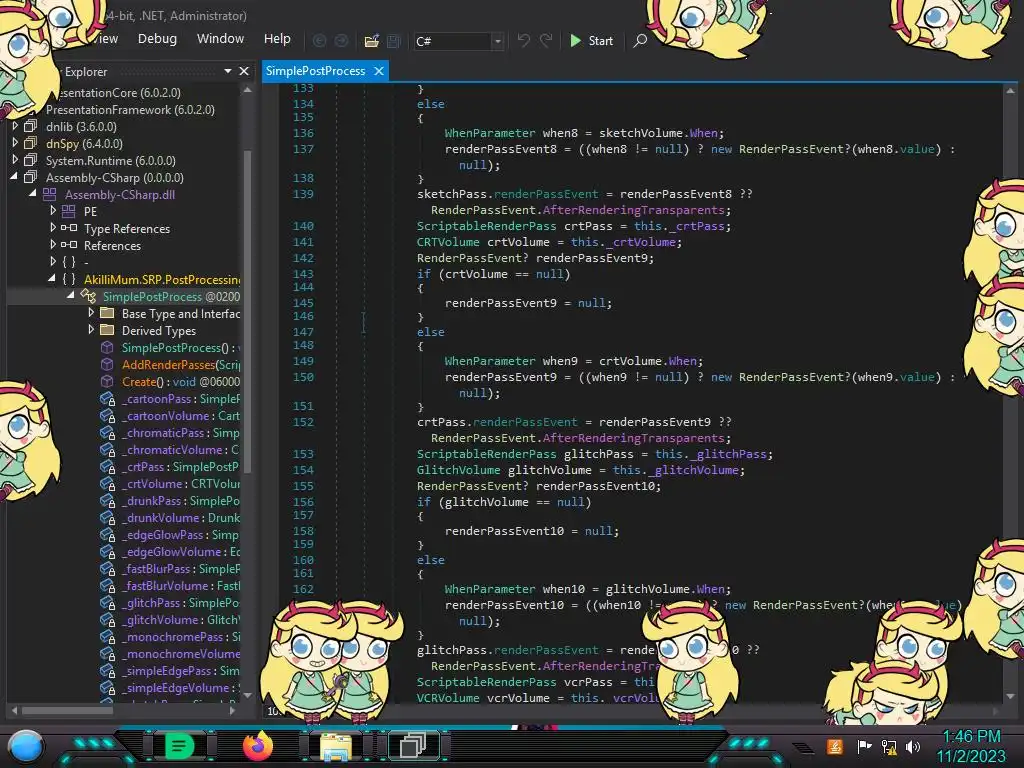Switch to the SimplePostProcess tab
This screenshot has height=768, width=1024.
click(x=315, y=71)
